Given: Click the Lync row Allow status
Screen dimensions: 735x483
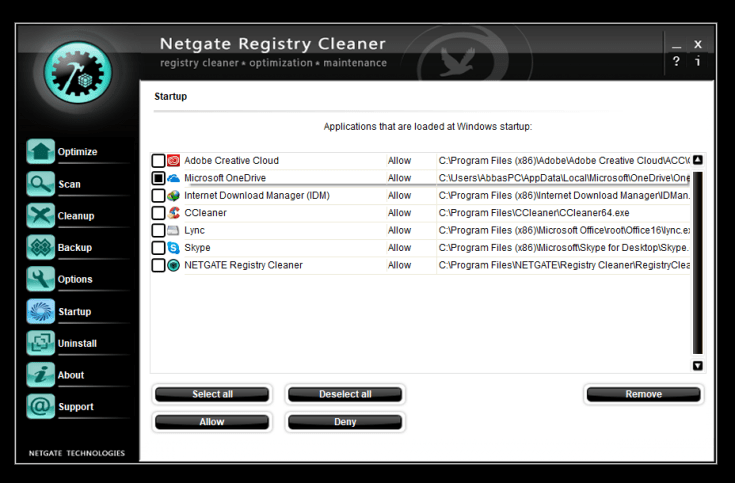Looking at the screenshot, I should pyautogui.click(x=399, y=230).
